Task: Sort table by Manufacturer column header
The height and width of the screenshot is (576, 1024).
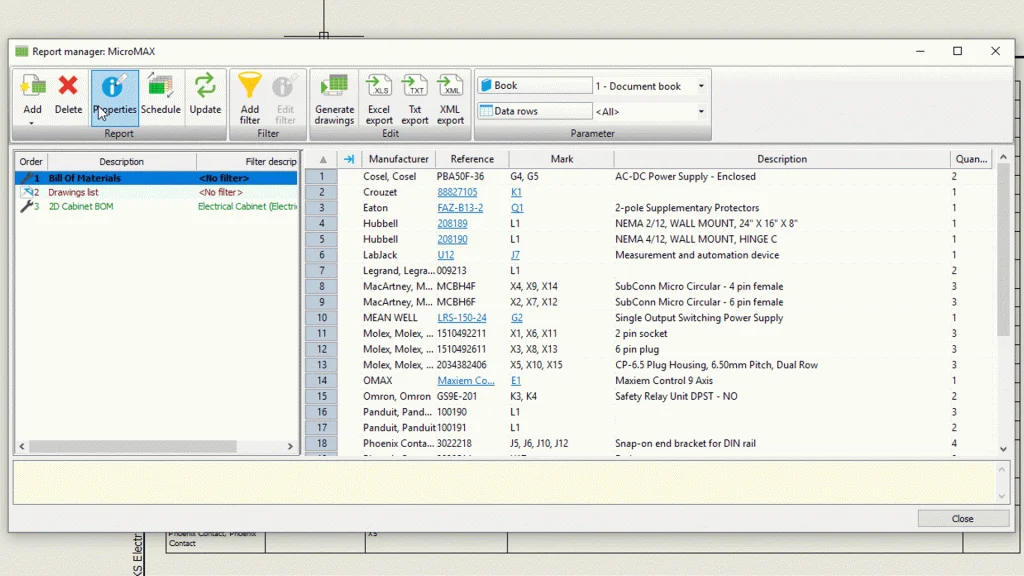Action: click(398, 159)
